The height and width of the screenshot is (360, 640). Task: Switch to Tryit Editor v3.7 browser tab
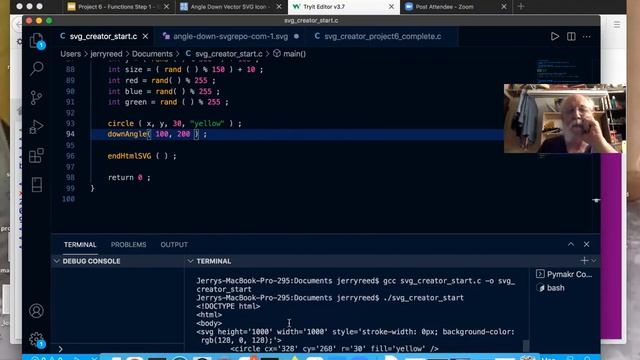pos(343,7)
